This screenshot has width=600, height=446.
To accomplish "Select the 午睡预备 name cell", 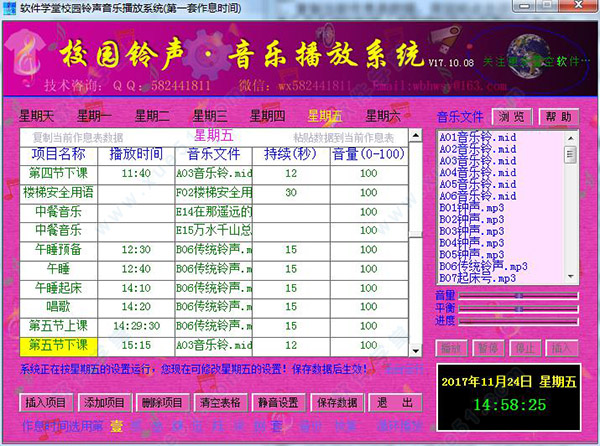I will [x=59, y=249].
